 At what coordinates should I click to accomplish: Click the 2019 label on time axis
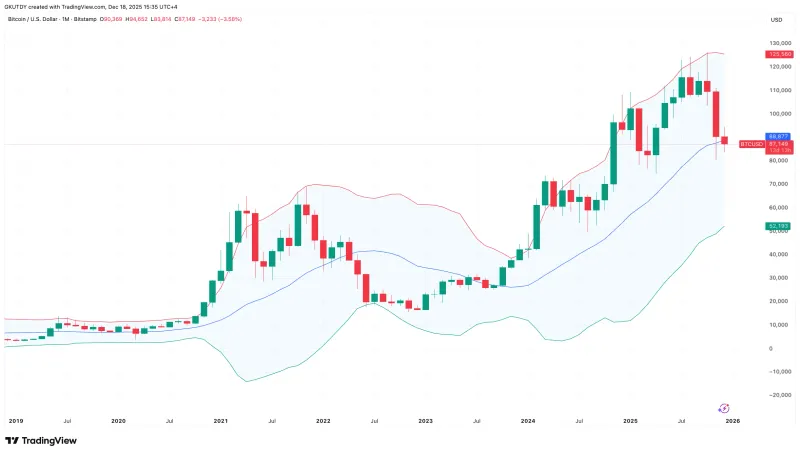[x=16, y=423]
